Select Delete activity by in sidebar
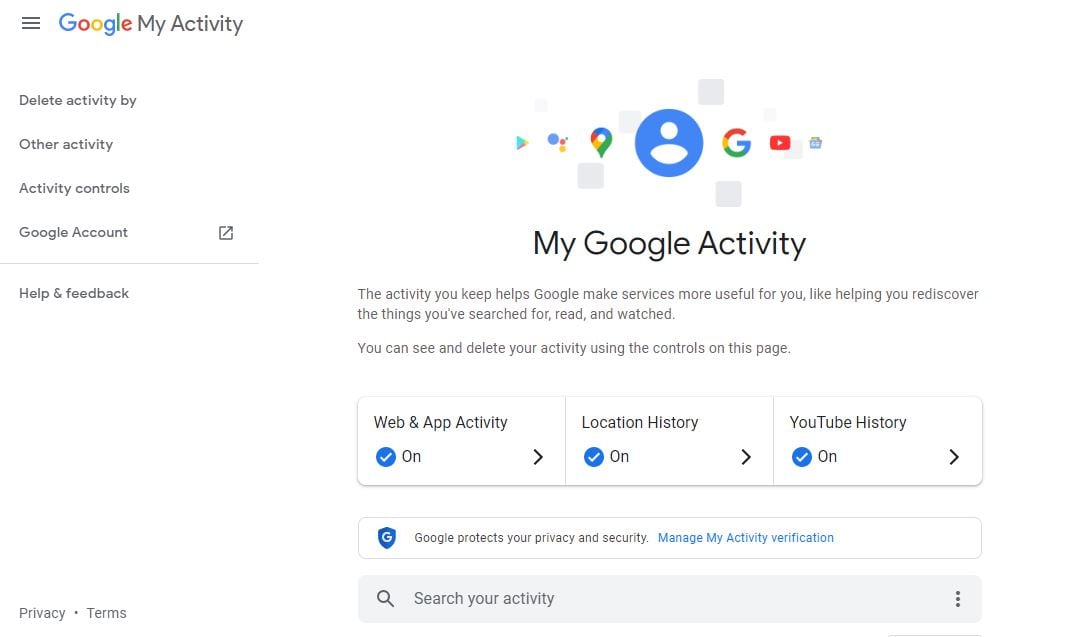Screen dimensions: 1073x637 tap(78, 100)
